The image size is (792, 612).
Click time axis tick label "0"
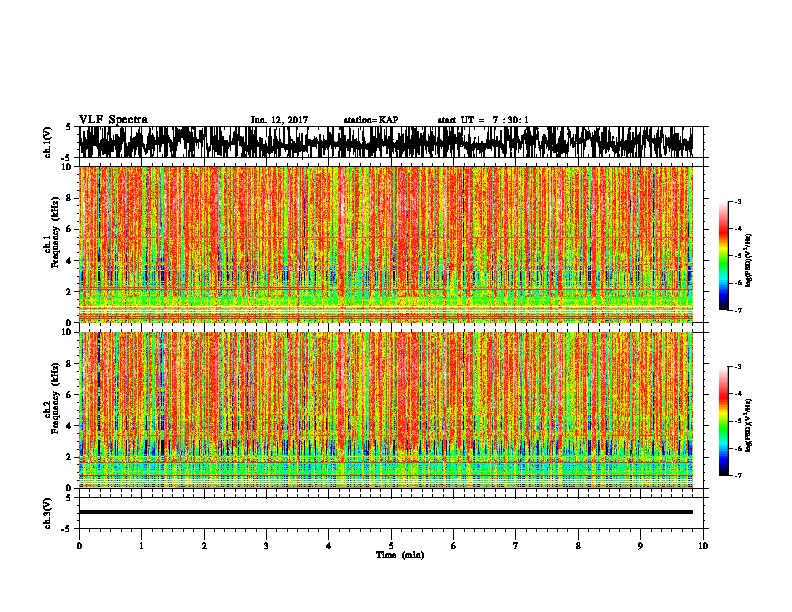[79, 546]
